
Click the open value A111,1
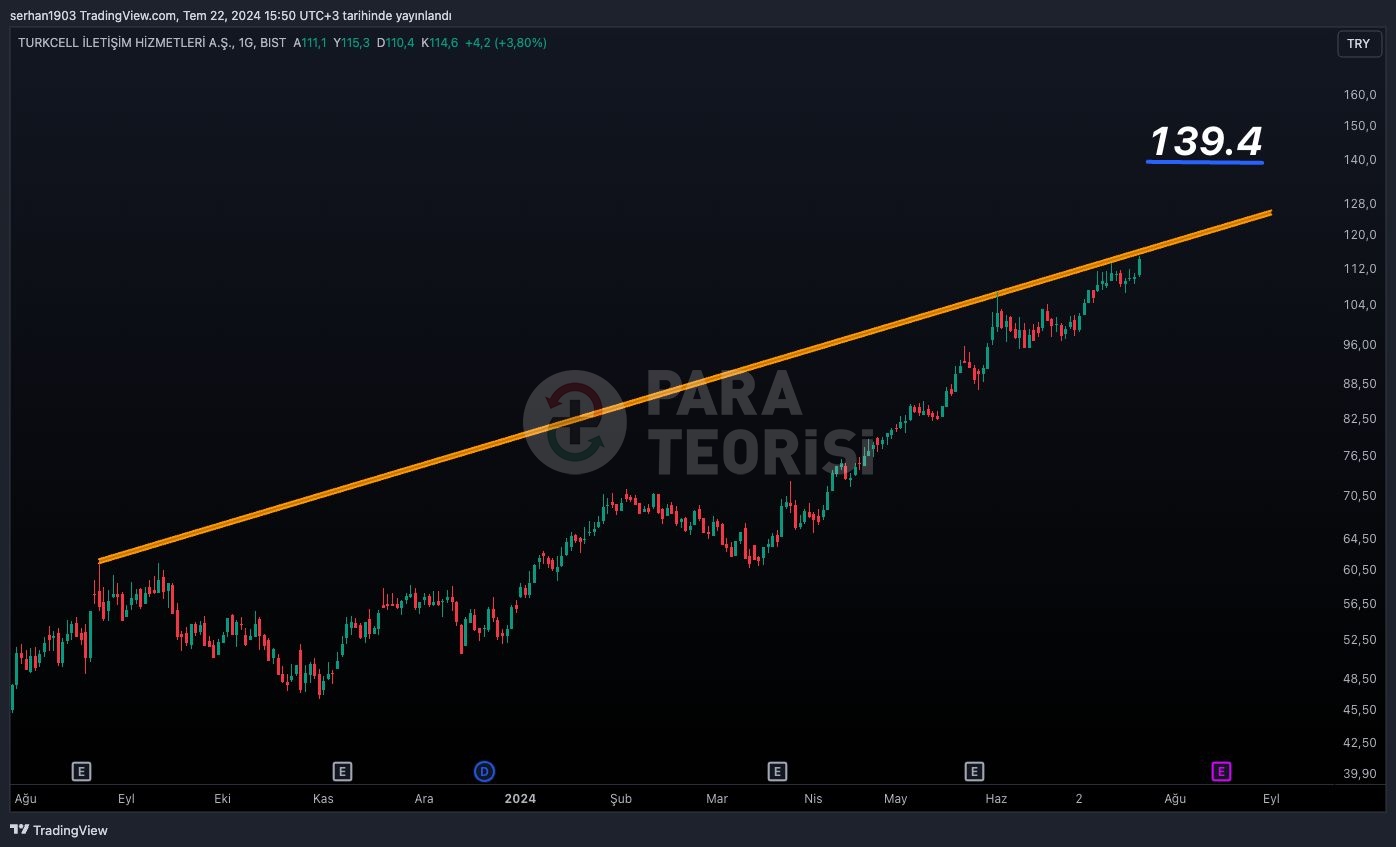[x=310, y=43]
